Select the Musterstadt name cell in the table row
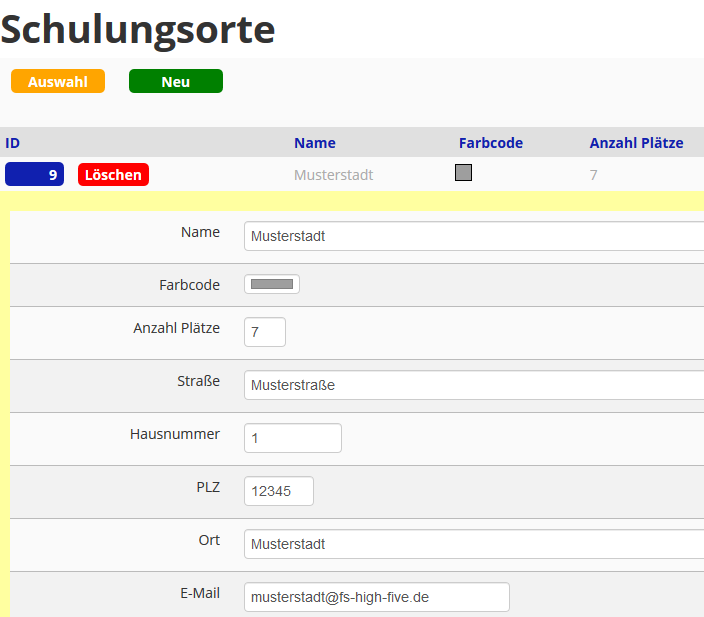 pyautogui.click(x=333, y=175)
